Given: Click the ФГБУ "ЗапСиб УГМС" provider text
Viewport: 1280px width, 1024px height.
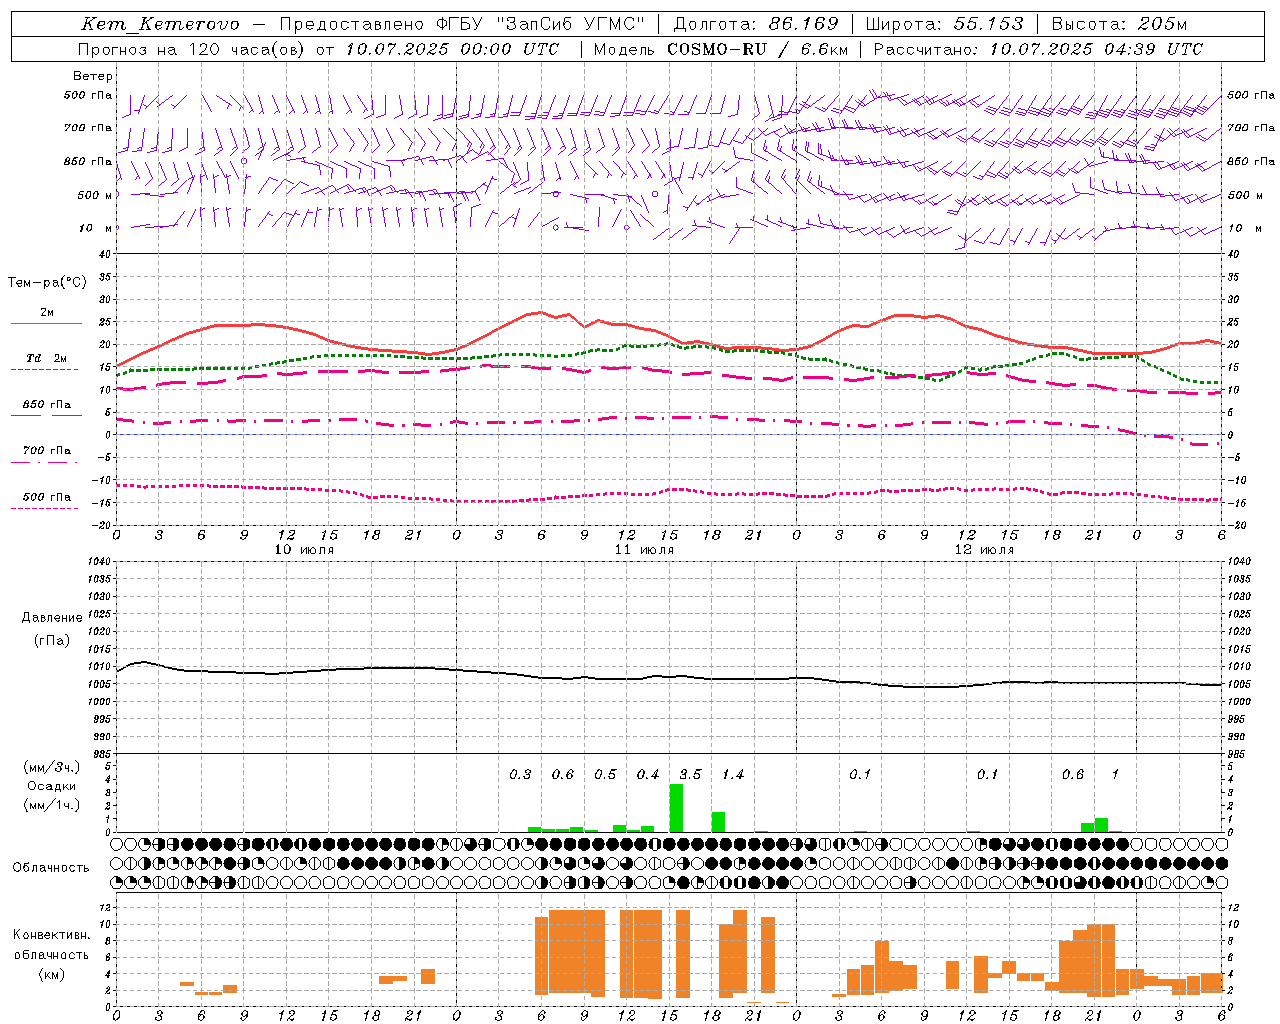Looking at the screenshot, I should tap(541, 24).
